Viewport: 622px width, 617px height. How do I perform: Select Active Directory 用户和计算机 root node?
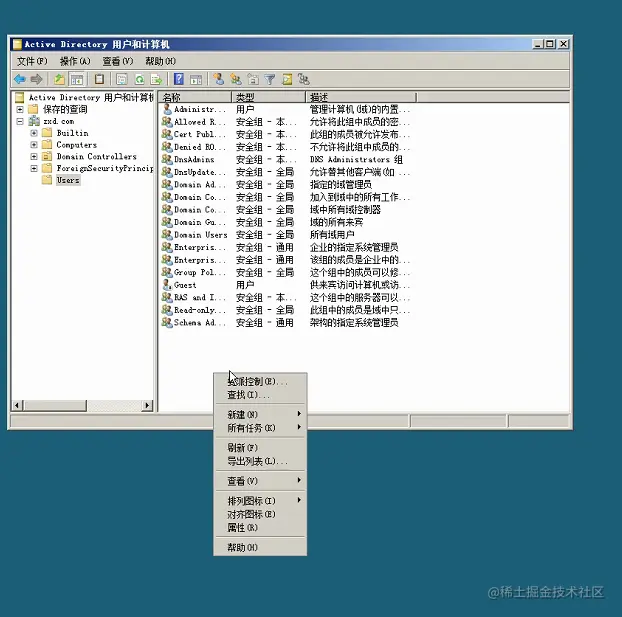click(91, 97)
